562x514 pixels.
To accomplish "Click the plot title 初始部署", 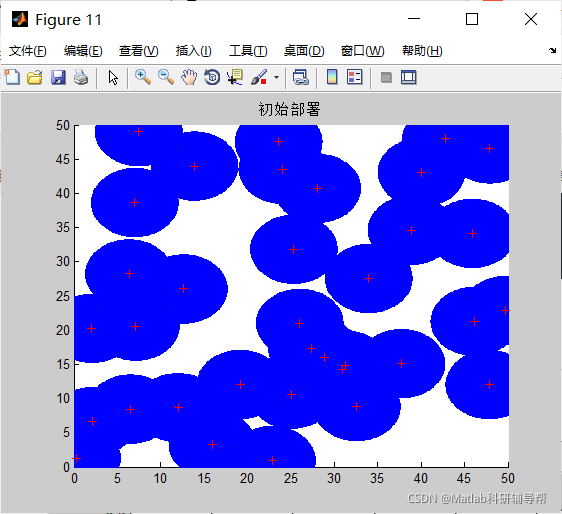I will click(x=289, y=109).
